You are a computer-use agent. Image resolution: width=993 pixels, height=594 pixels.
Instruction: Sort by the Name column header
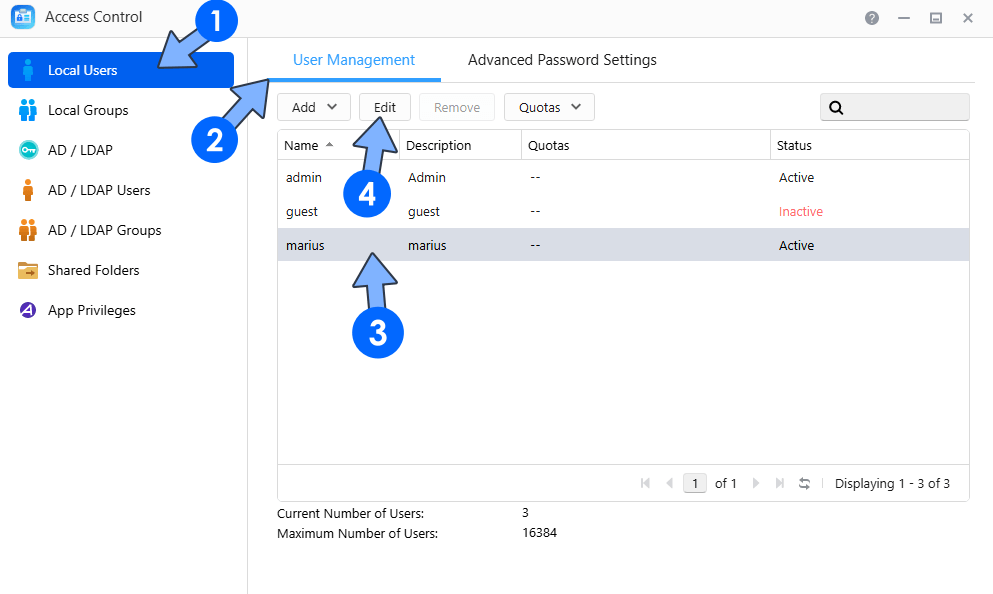pos(301,145)
